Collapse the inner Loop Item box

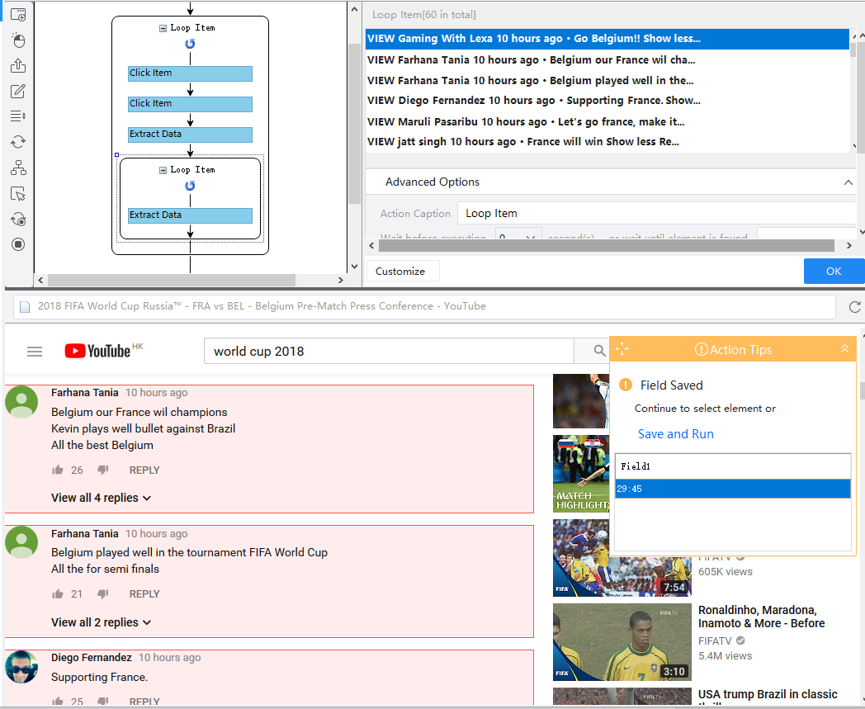163,170
